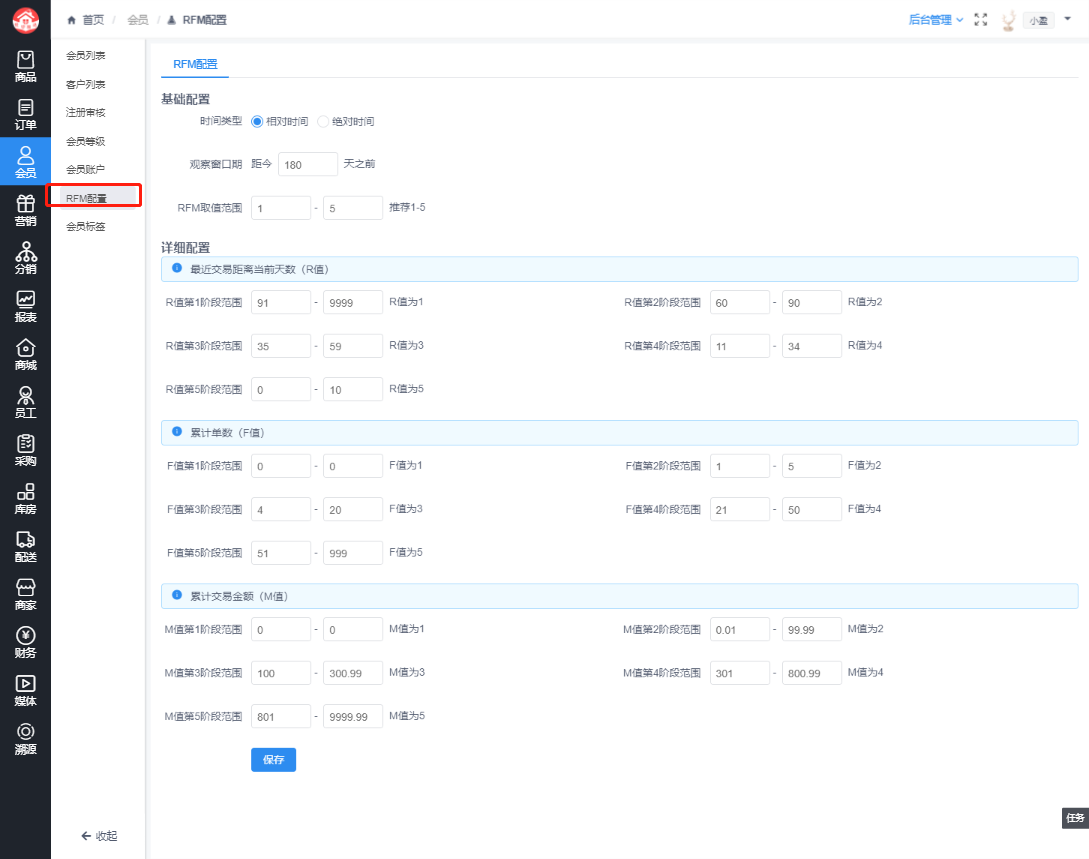Click info icon beside 累计单数（F值）

[x=177, y=432]
